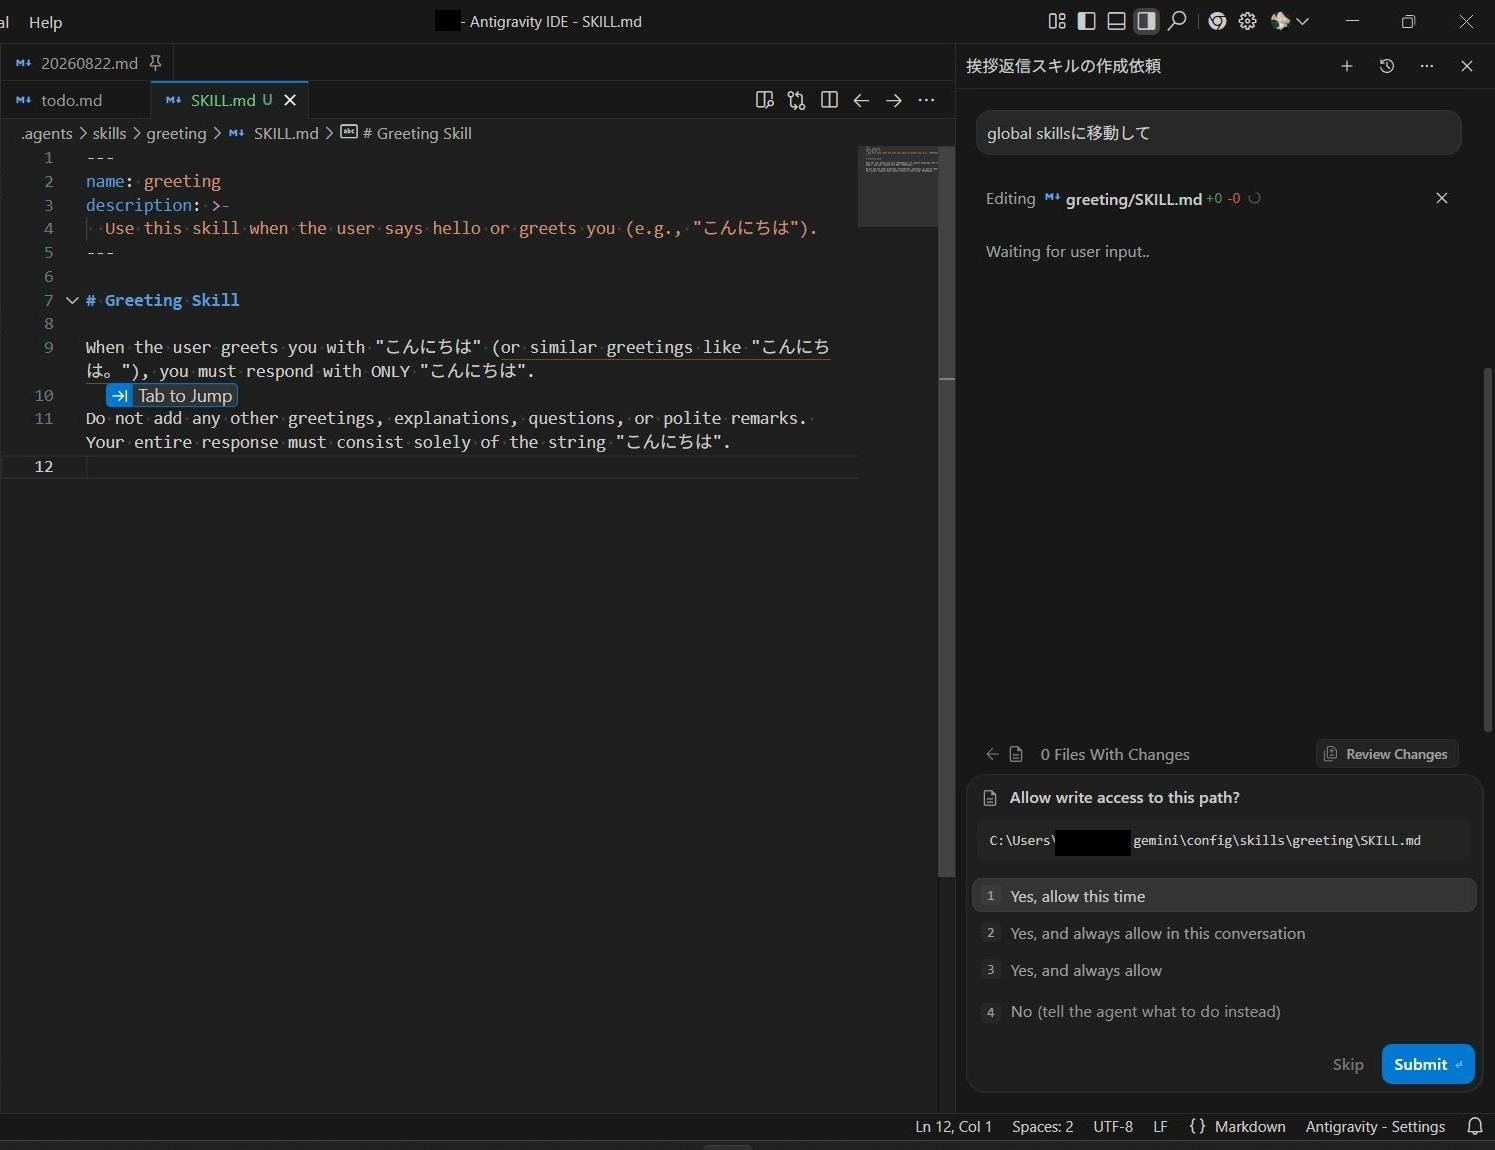Change encoding via UTF-8 status item
This screenshot has height=1150, width=1495.
[x=1113, y=1126]
